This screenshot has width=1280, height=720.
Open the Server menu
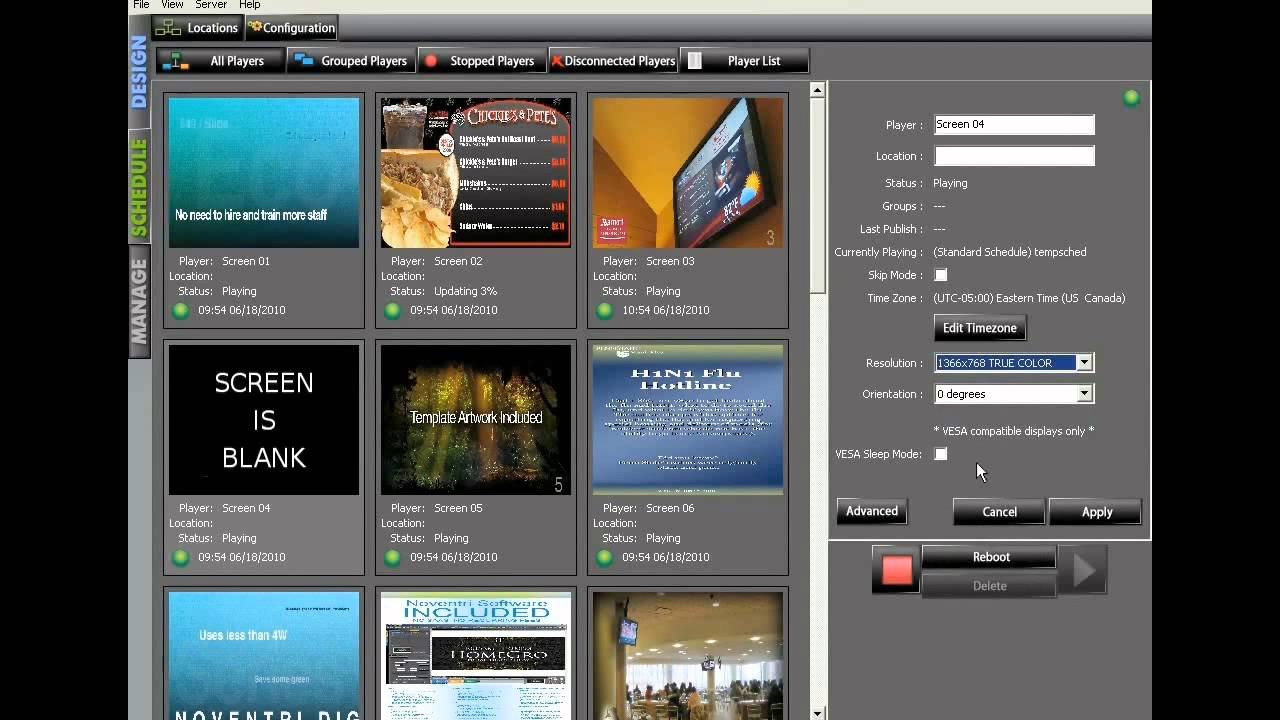(x=211, y=5)
